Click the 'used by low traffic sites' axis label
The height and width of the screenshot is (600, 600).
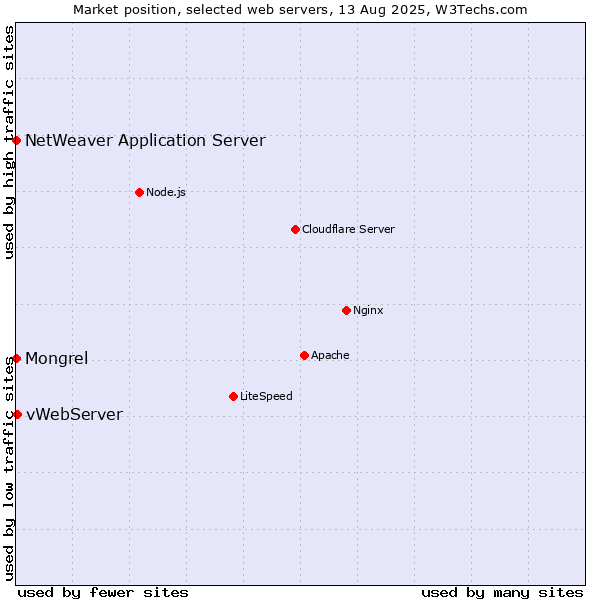[8, 469]
